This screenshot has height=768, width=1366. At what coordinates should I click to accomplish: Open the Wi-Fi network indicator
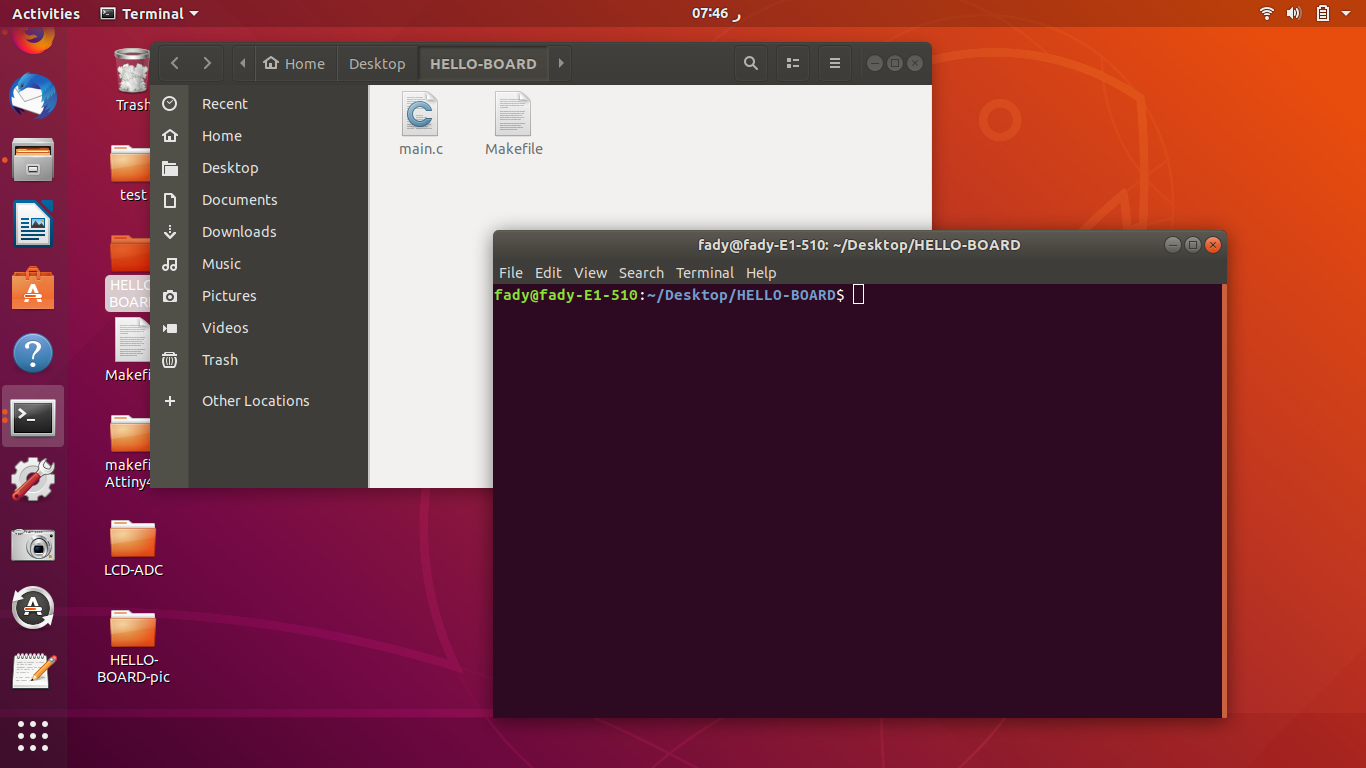1267,13
